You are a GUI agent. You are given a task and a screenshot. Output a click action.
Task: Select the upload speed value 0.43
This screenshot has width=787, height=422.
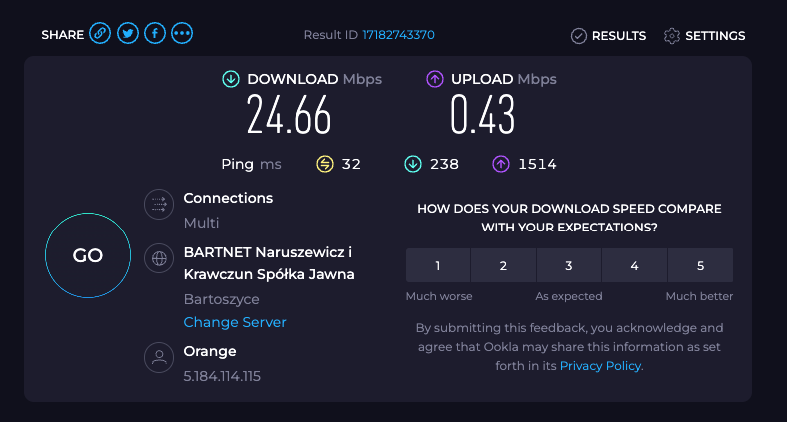tap(482, 115)
